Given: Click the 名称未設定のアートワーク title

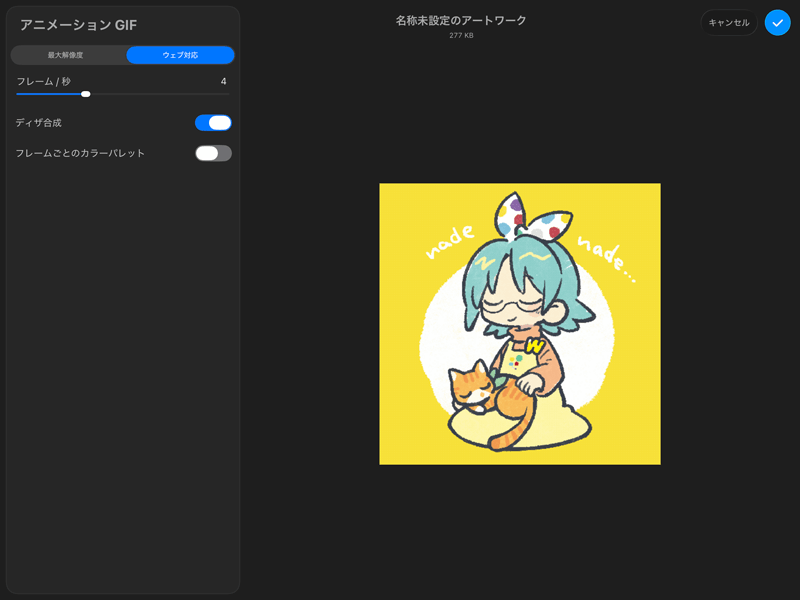Looking at the screenshot, I should pyautogui.click(x=461, y=20).
